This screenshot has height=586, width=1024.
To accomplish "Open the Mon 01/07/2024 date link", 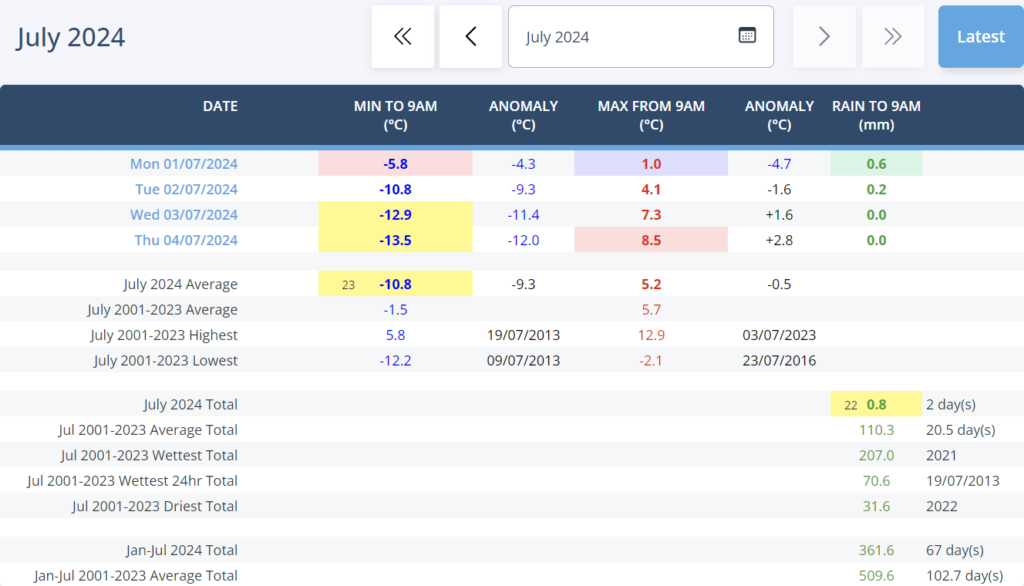I will coord(184,164).
